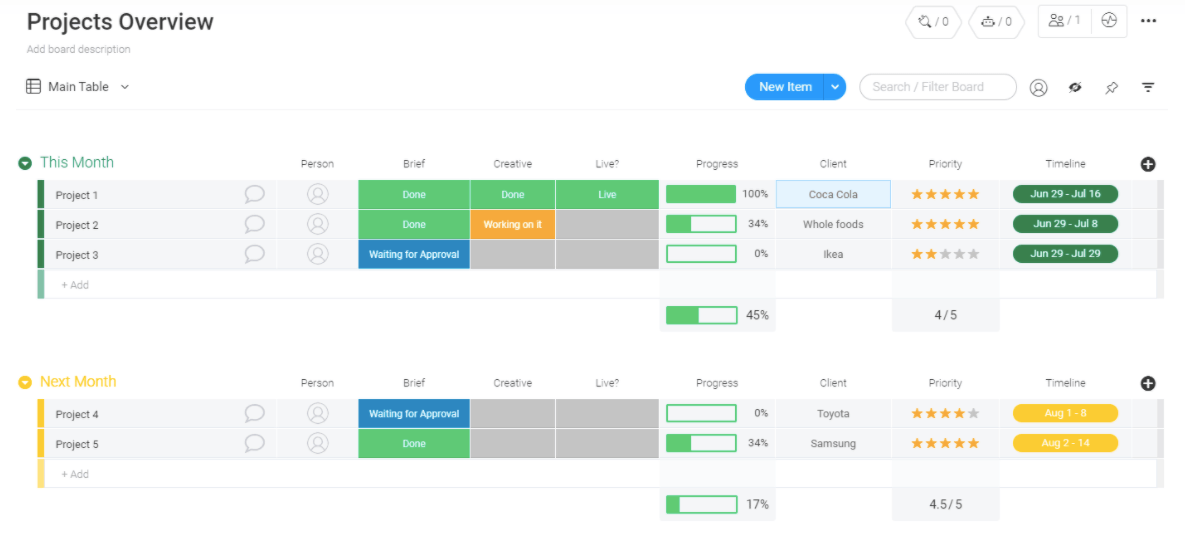
Task: Click the Project 5 item name
Action: point(77,444)
